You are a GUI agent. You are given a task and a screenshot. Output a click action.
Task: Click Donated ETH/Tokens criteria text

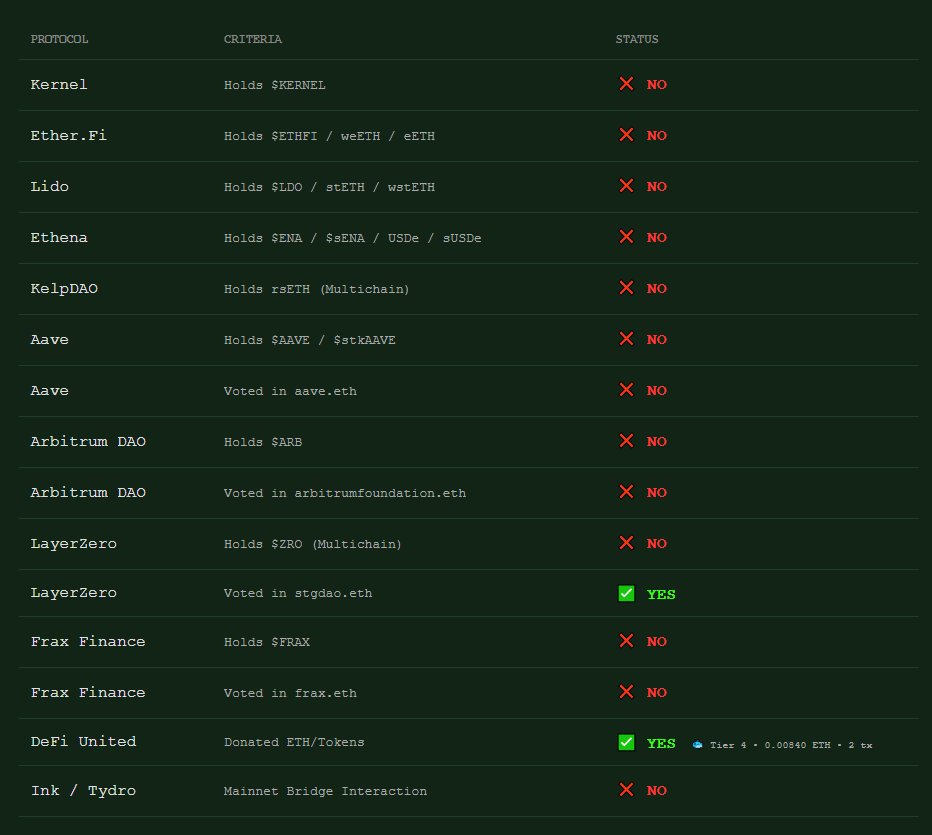click(x=294, y=742)
